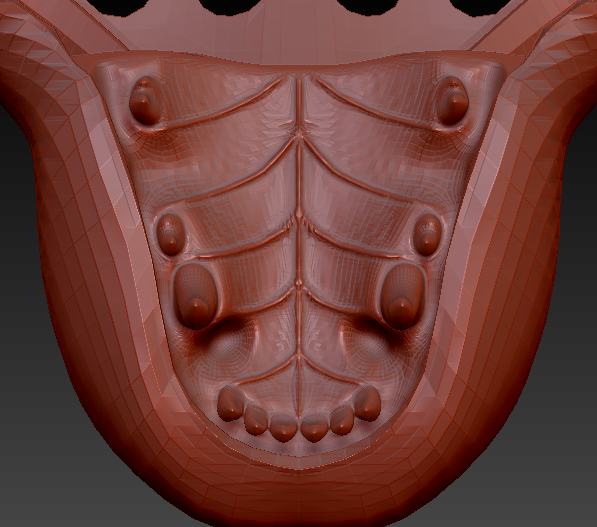Select the small middle-right nub on the plate
This screenshot has width=597, height=527.
(x=428, y=234)
